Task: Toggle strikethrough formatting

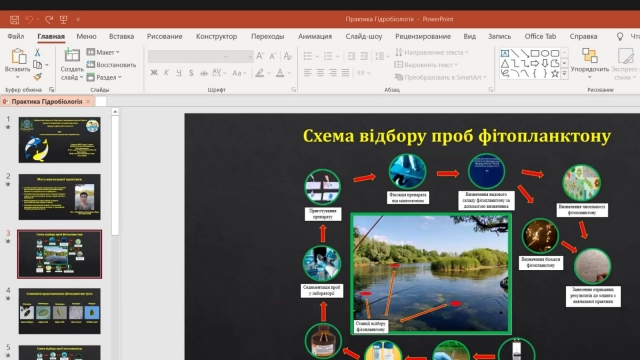Action: tap(204, 73)
